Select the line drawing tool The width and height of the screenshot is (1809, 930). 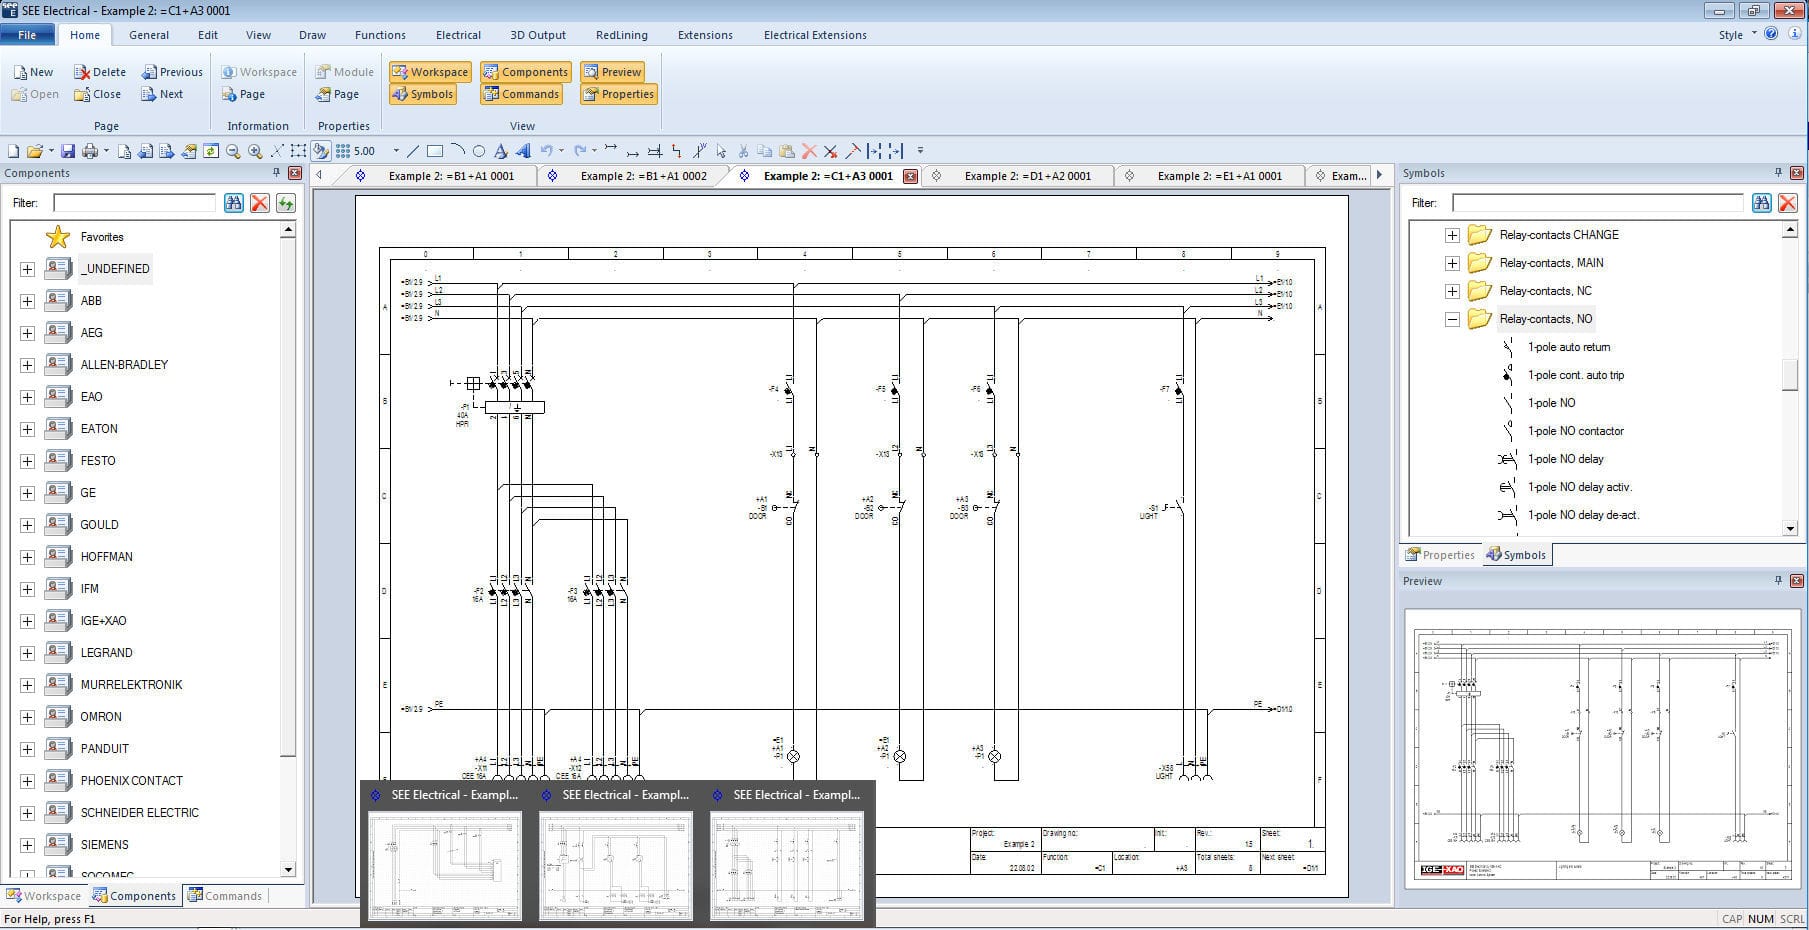pyautogui.click(x=413, y=151)
